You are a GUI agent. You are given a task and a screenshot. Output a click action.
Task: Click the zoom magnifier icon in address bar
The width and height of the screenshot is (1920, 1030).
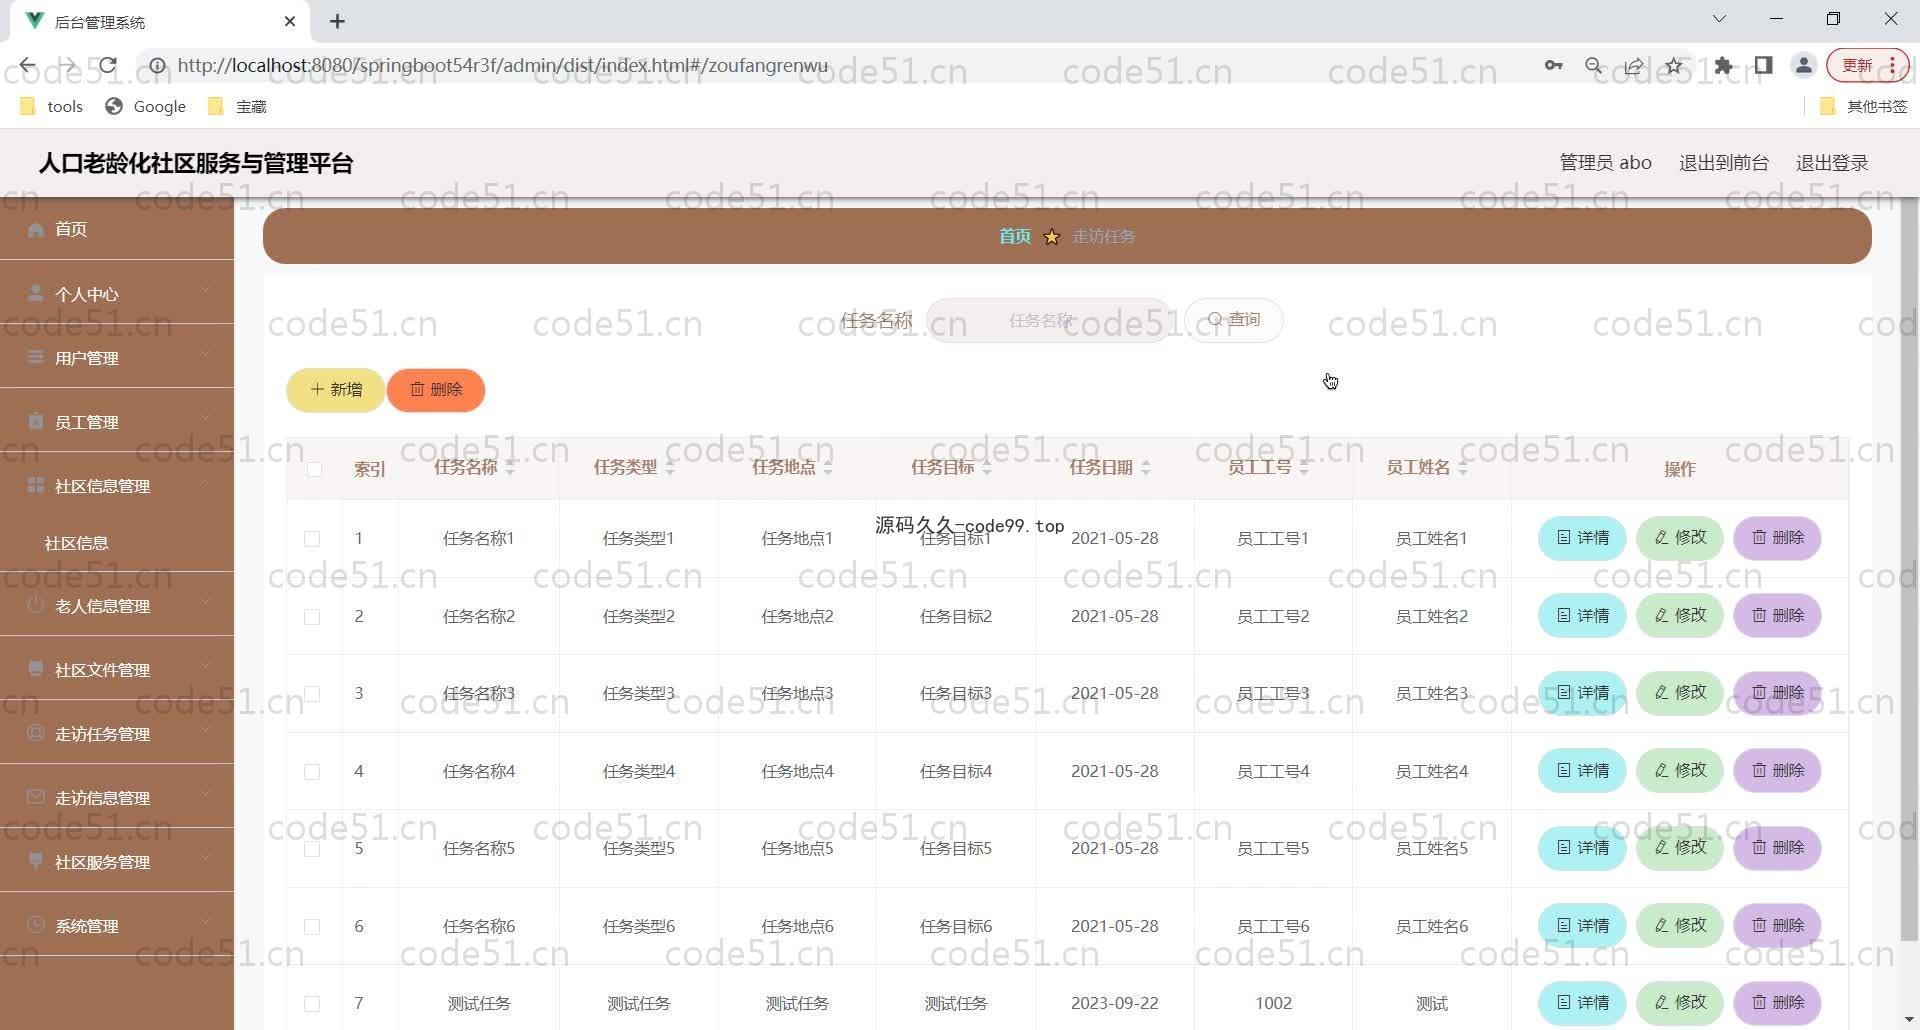1593,66
